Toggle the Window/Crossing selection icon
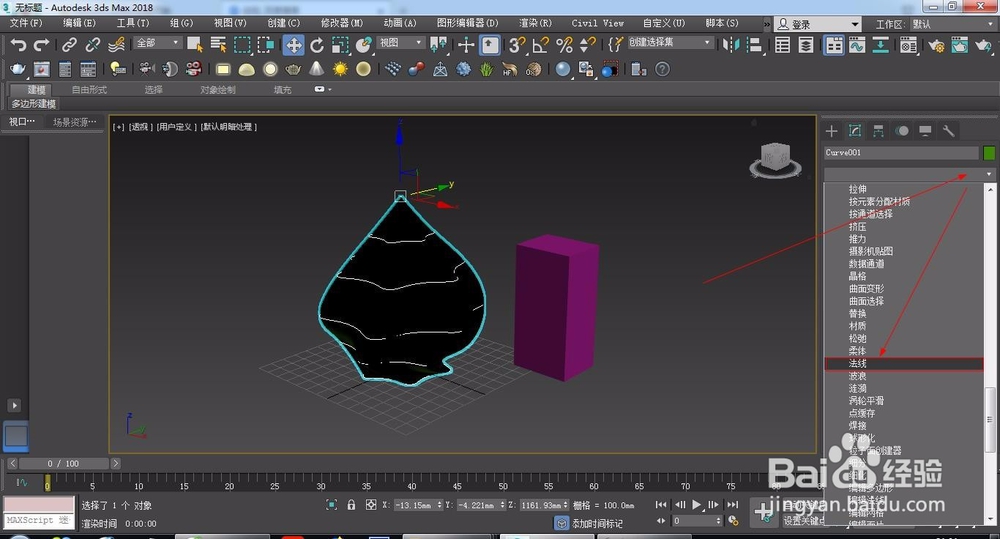Viewport: 1000px width, 539px height. tap(266, 45)
